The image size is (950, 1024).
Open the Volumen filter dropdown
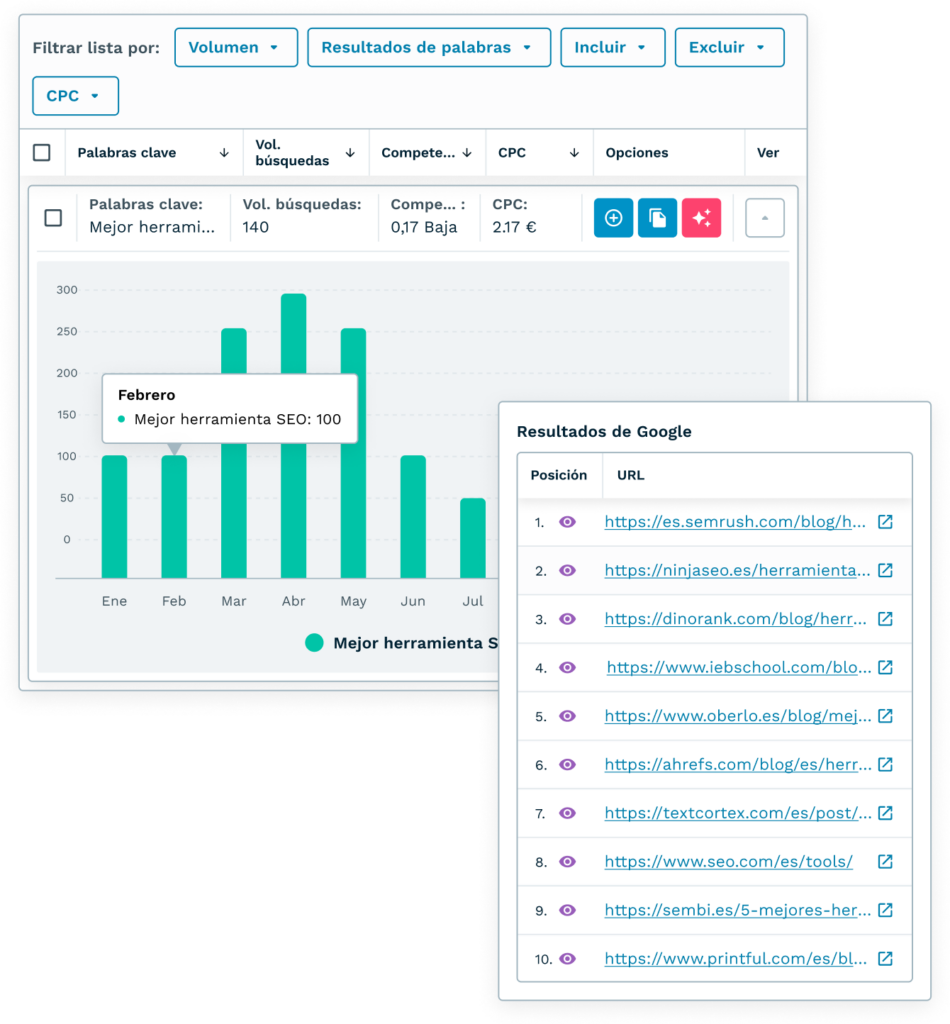(x=236, y=47)
